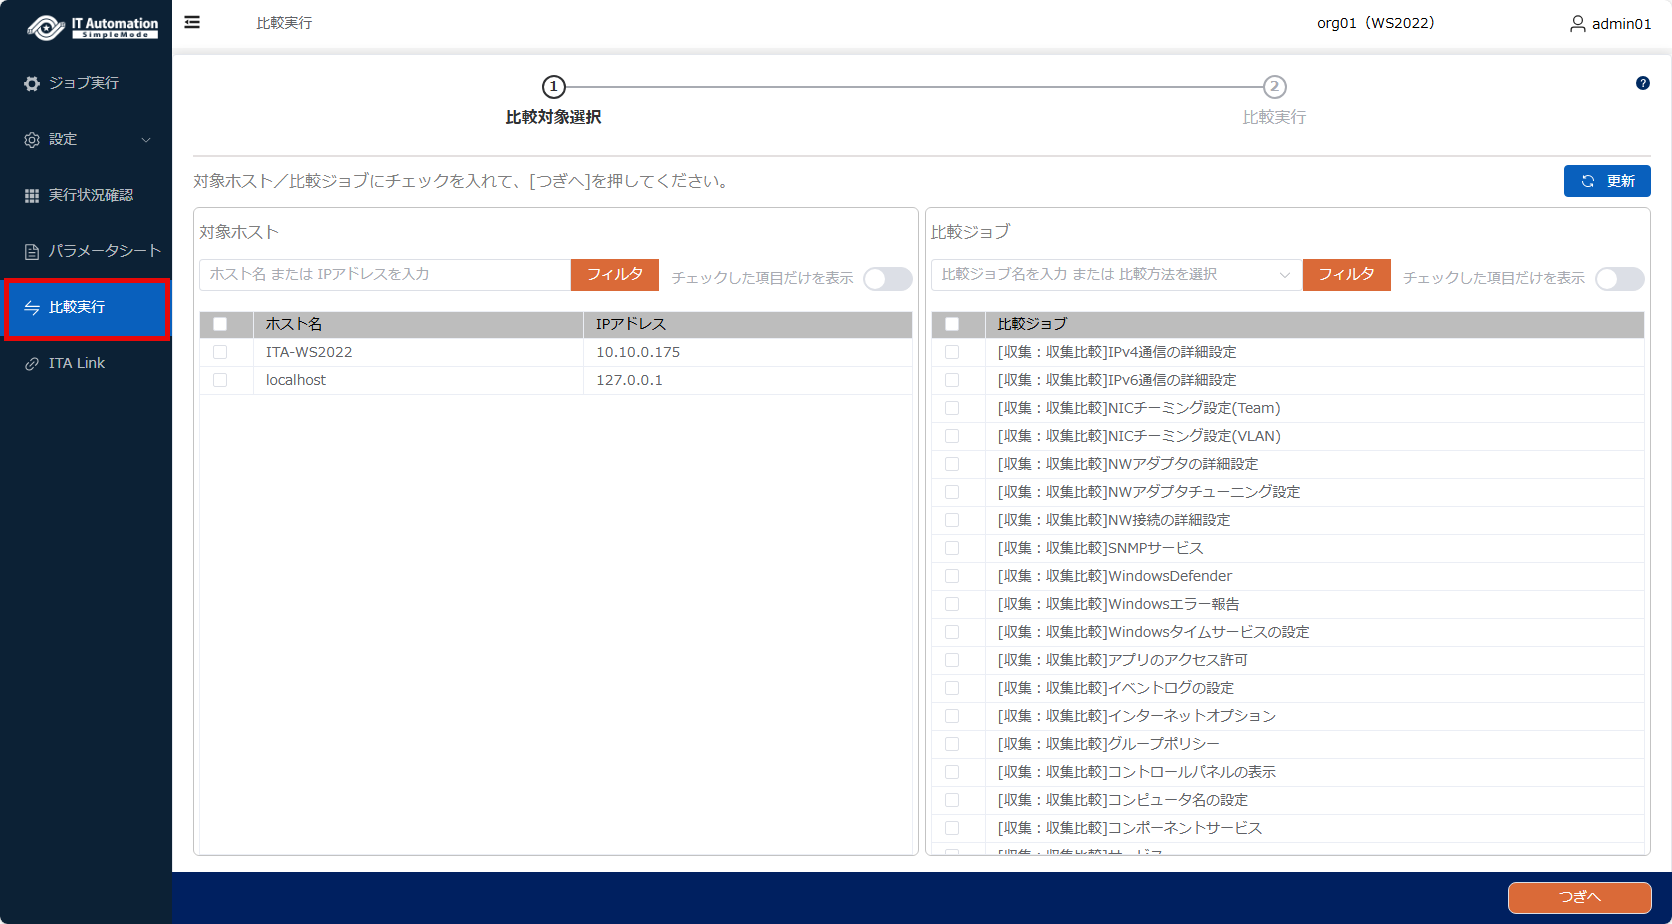This screenshot has height=924, width=1672.
Task: Check the NW接続の詳細設定 job checkbox
Action: [x=952, y=520]
